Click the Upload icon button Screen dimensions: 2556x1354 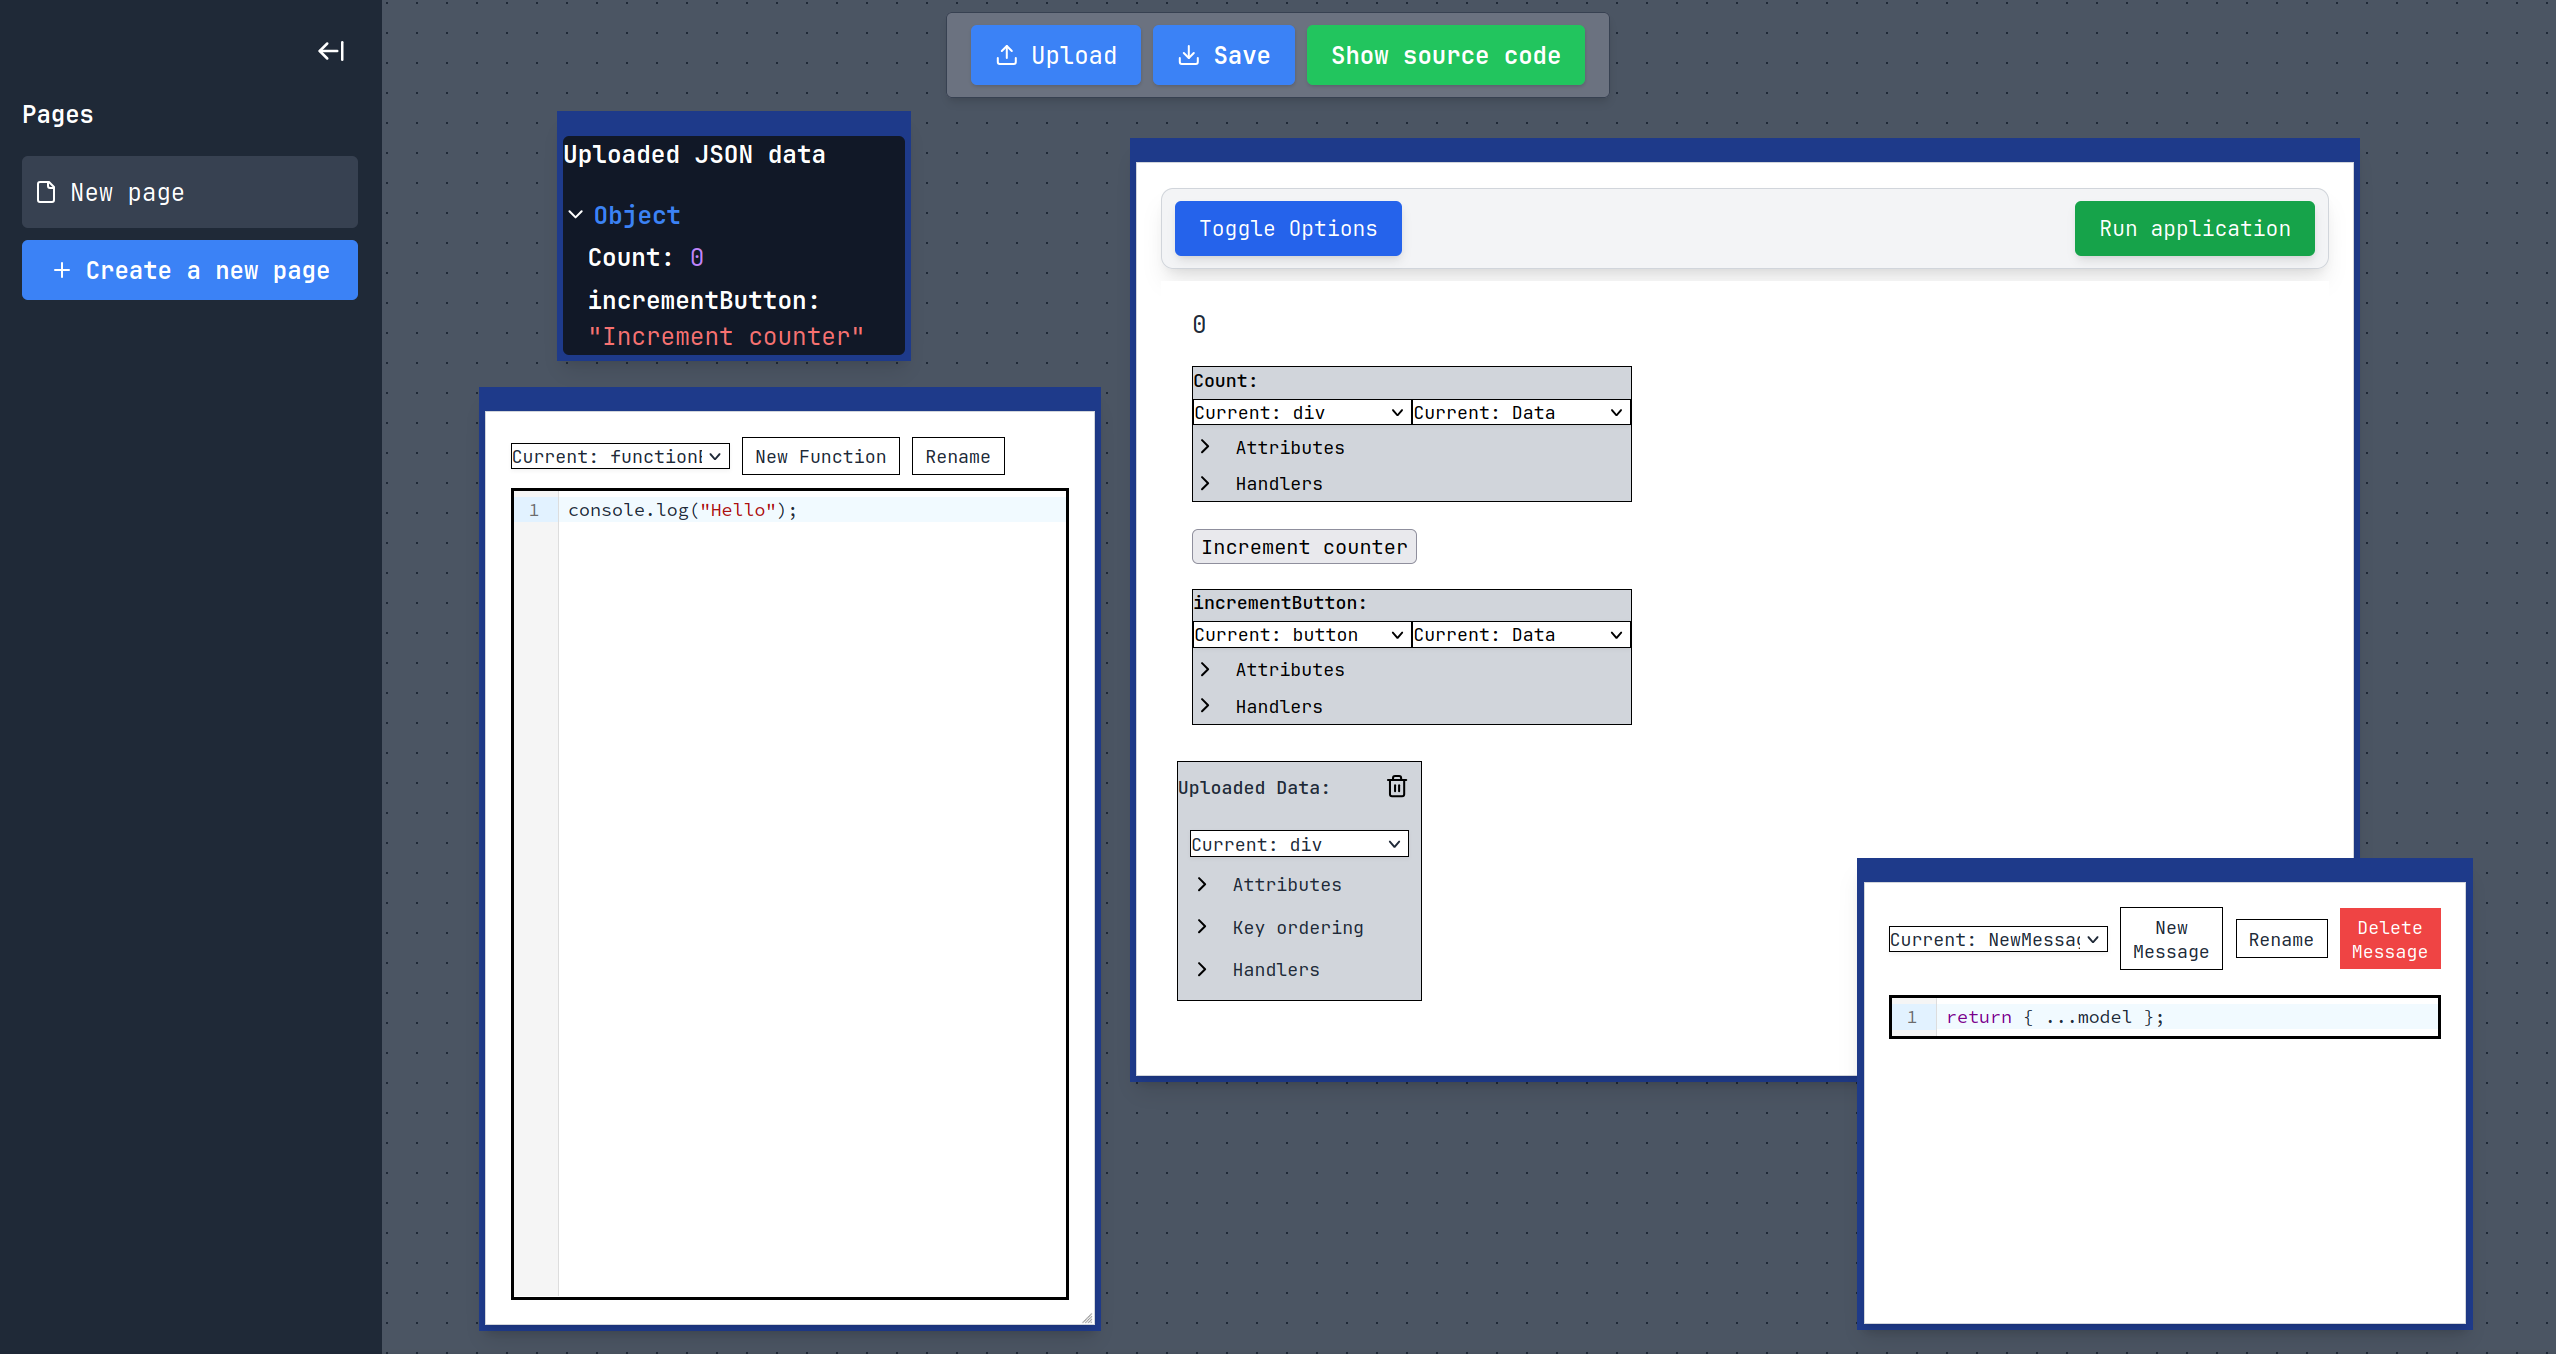[x=1007, y=56]
